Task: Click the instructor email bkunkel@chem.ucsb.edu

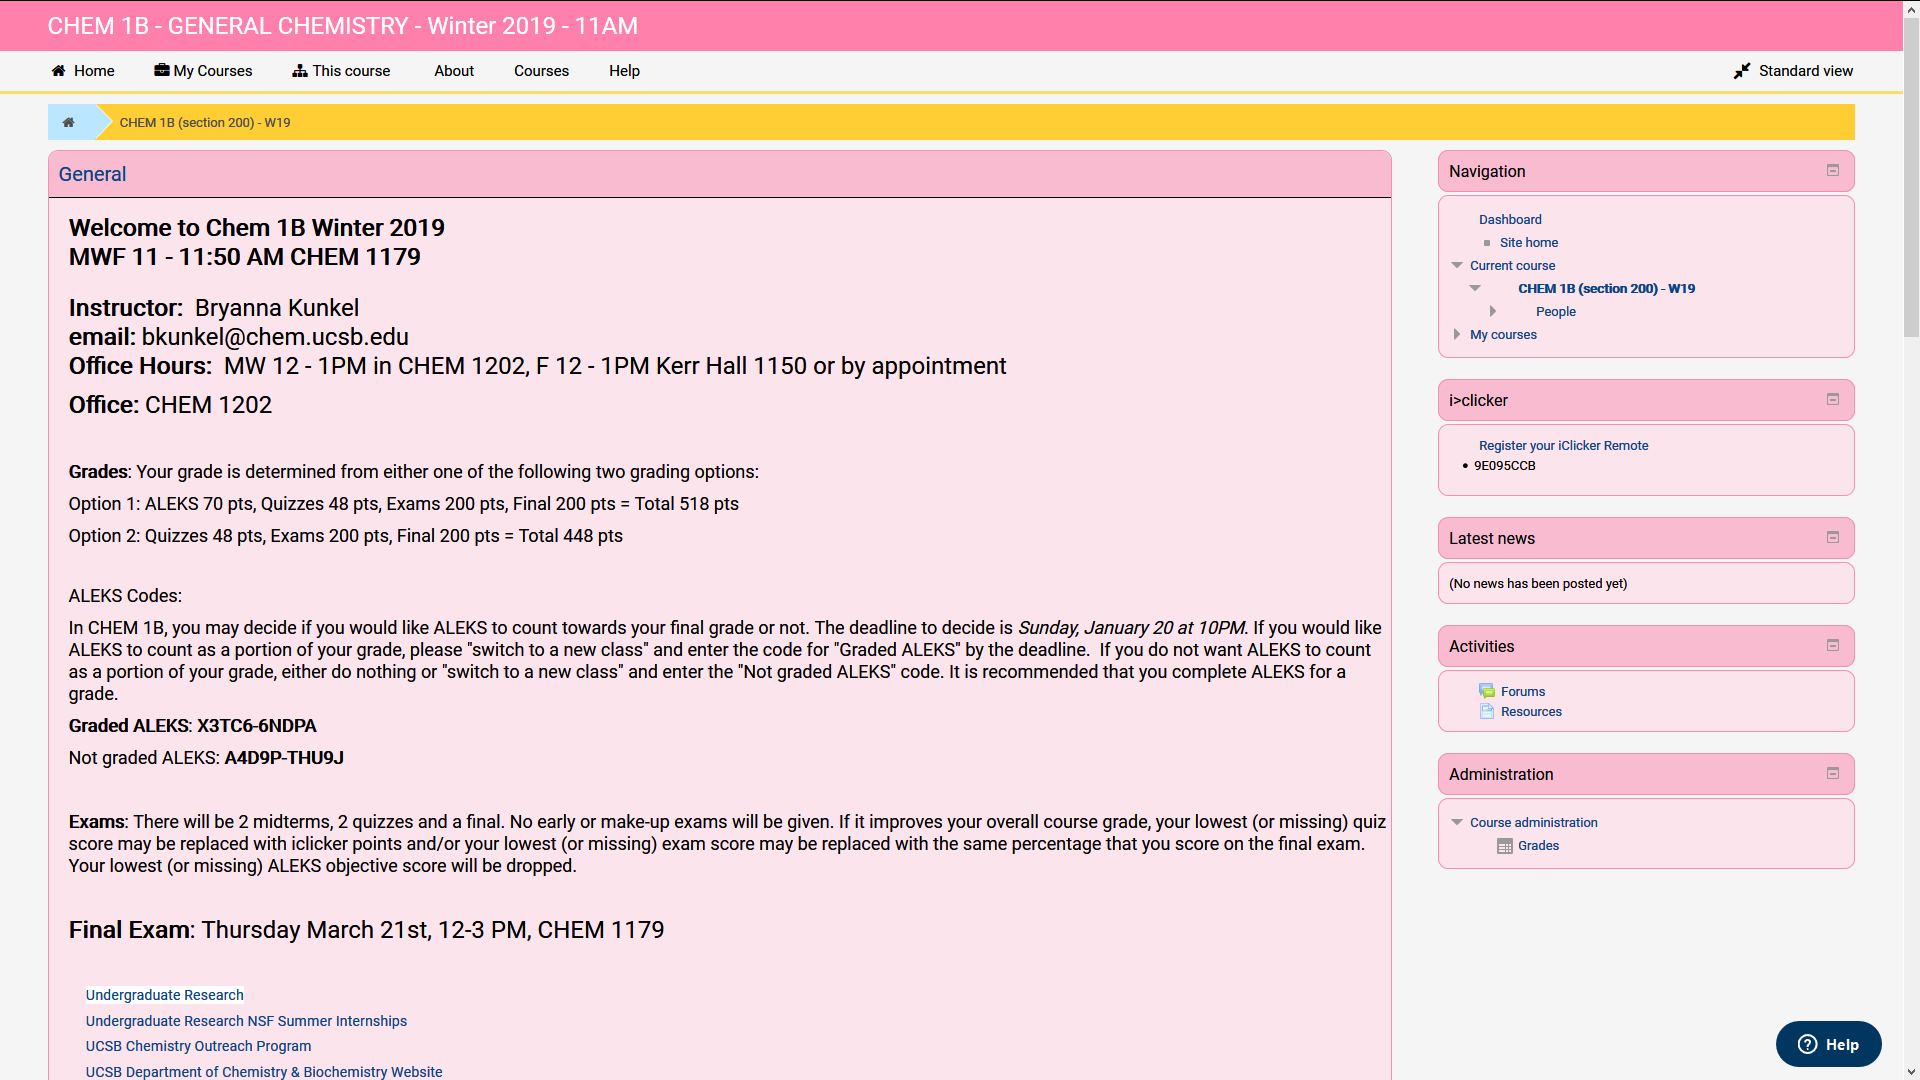Action: pyautogui.click(x=275, y=337)
